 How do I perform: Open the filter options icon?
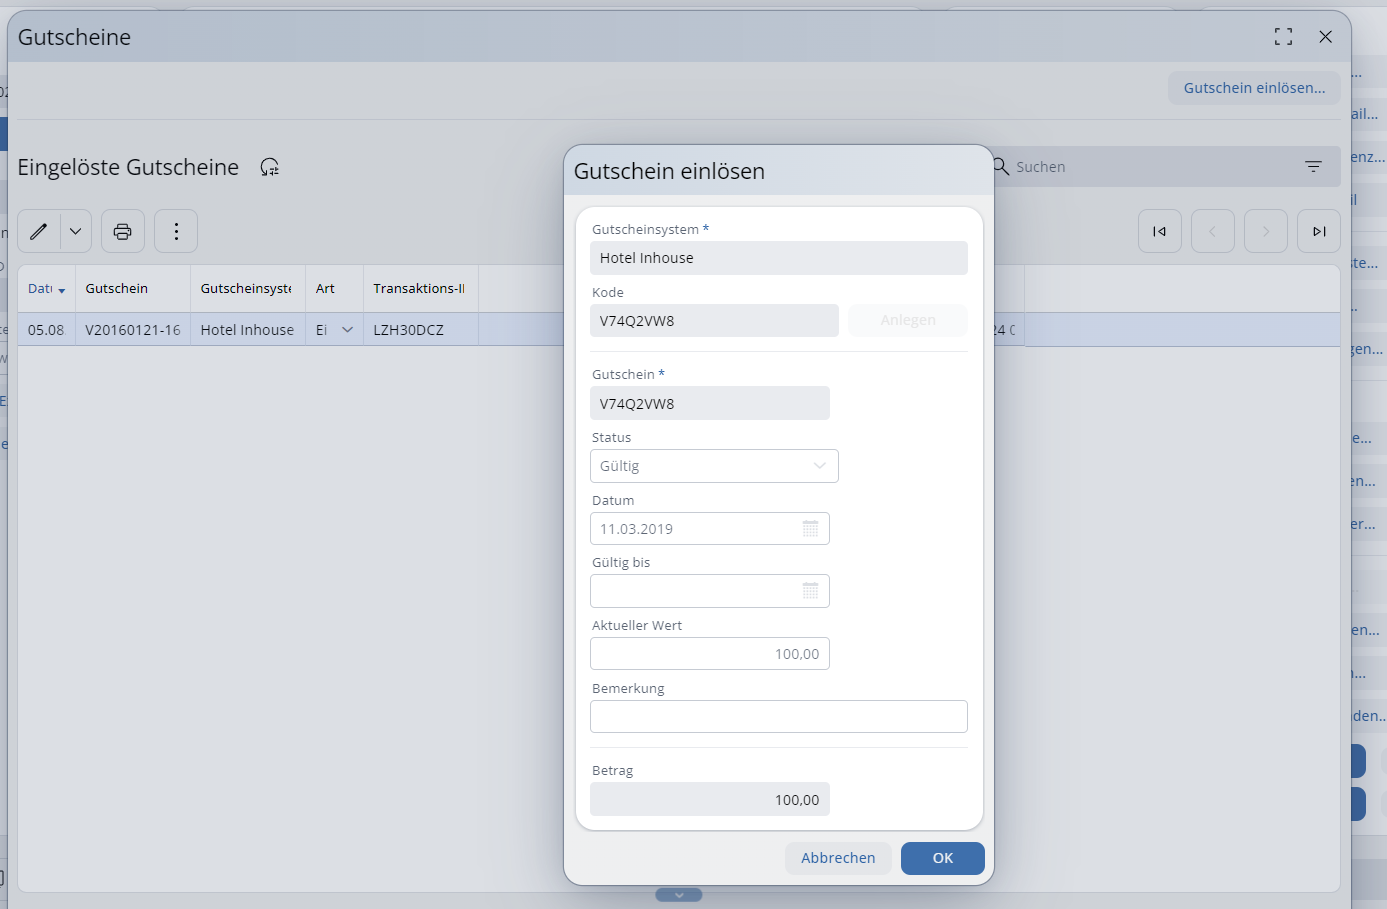1313,167
